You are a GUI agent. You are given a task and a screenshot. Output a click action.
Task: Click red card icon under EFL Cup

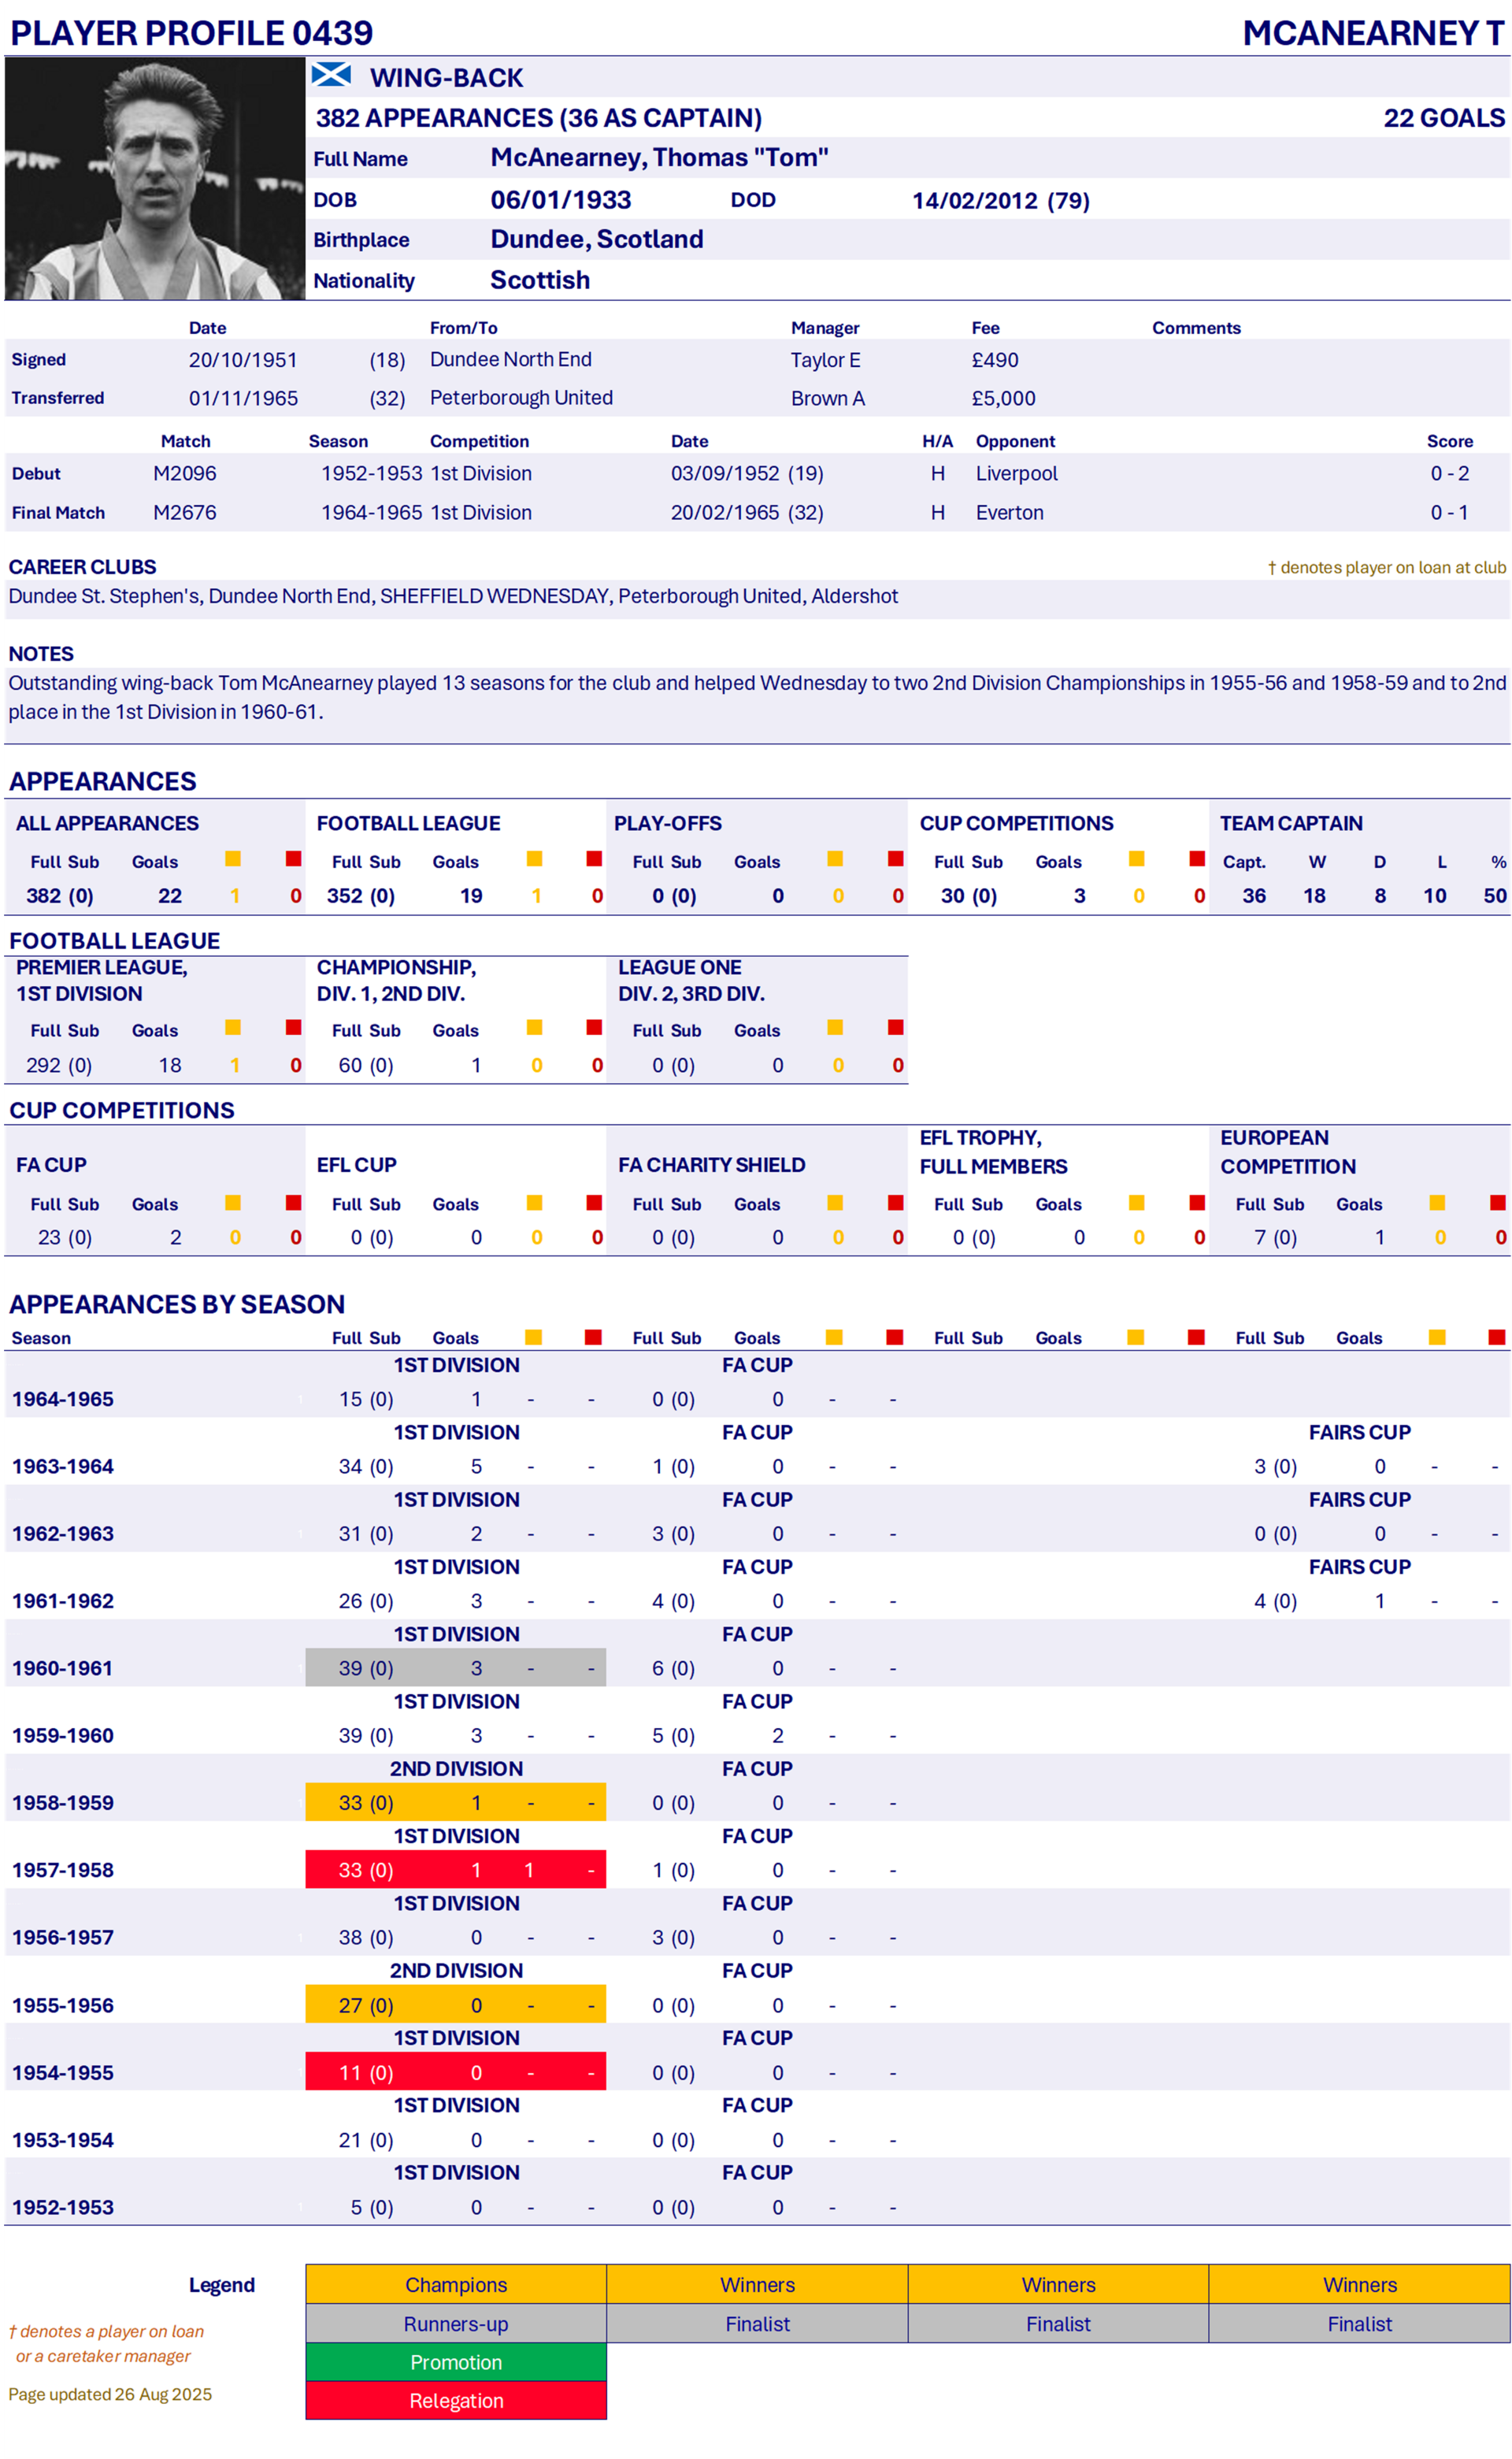(x=595, y=1203)
